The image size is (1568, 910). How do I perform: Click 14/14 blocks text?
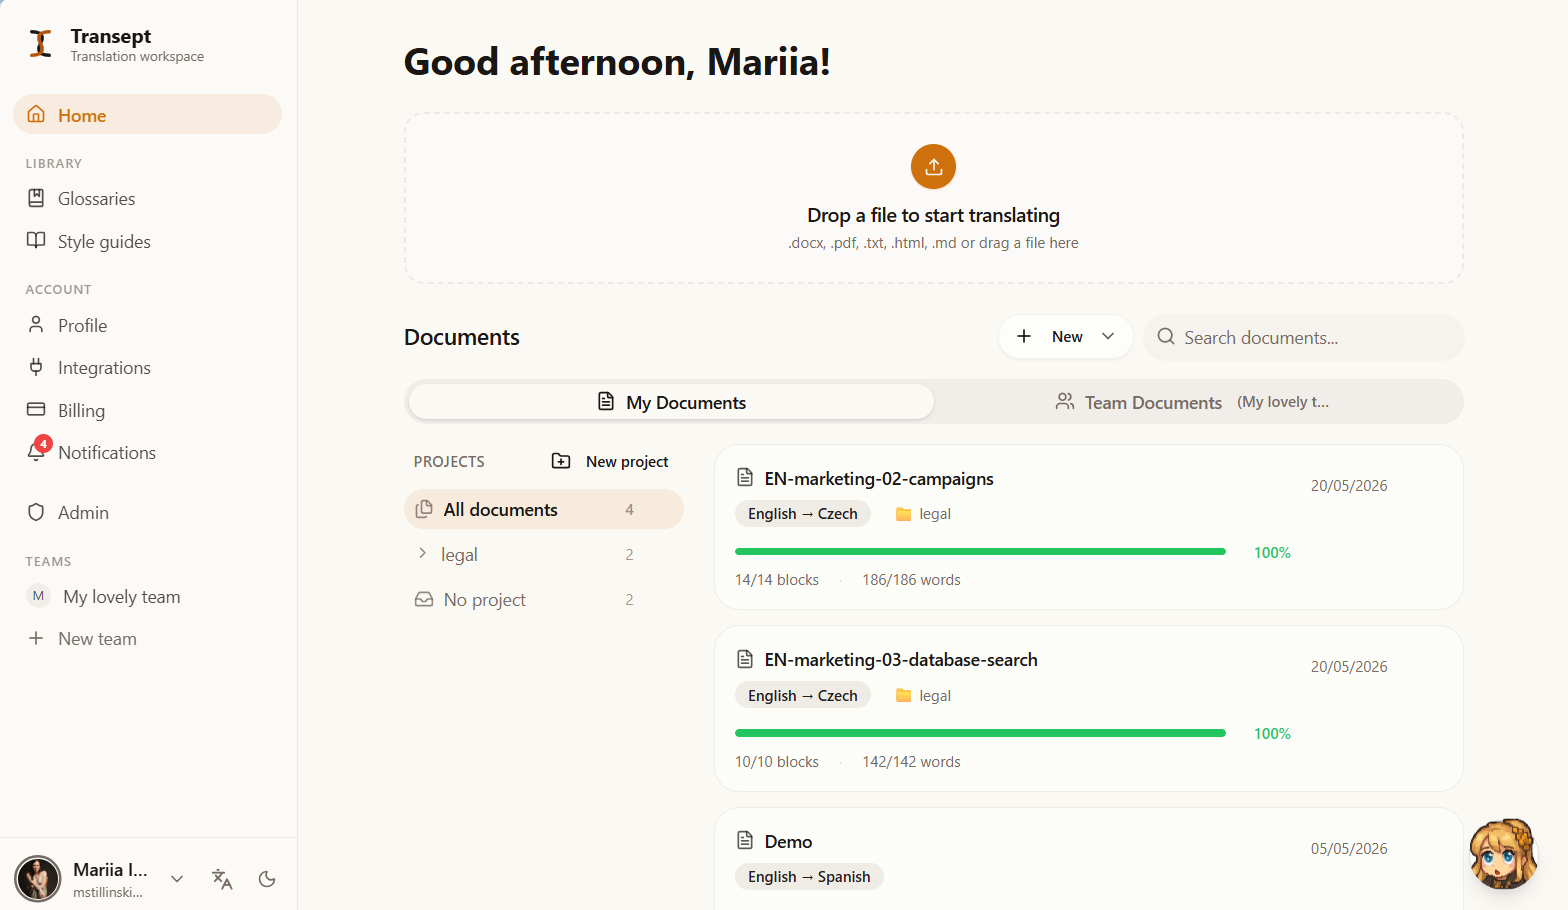coord(777,580)
